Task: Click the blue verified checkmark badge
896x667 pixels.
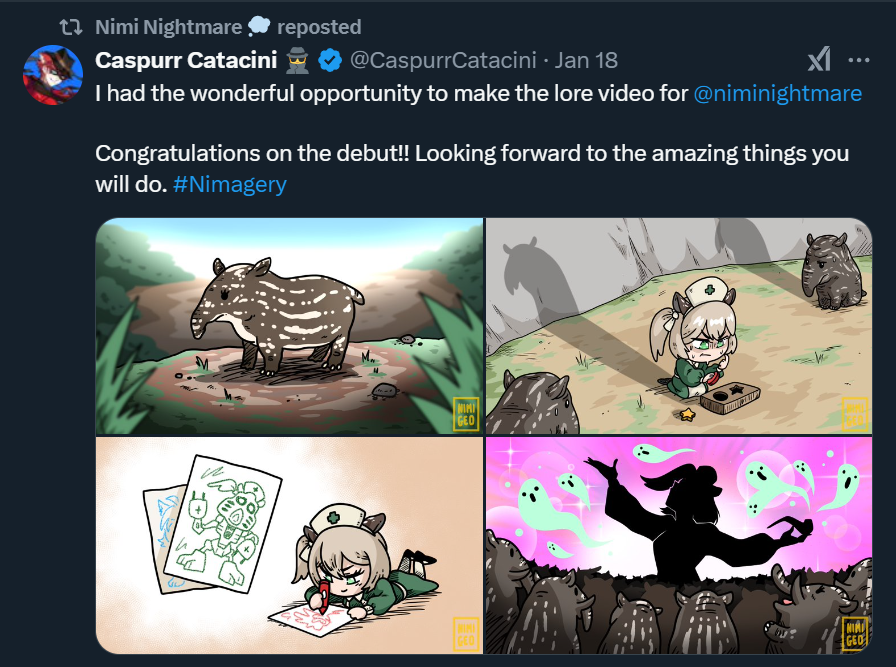Action: [x=330, y=61]
